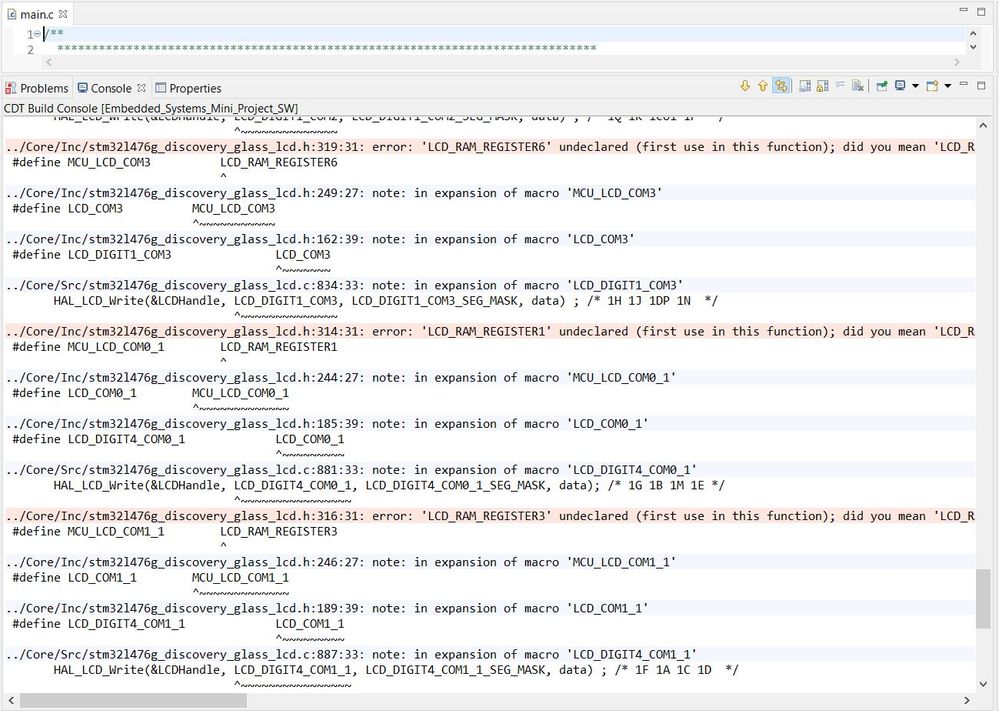The image size is (999, 711).
Task: Maximize the Console view panel
Action: point(981,85)
